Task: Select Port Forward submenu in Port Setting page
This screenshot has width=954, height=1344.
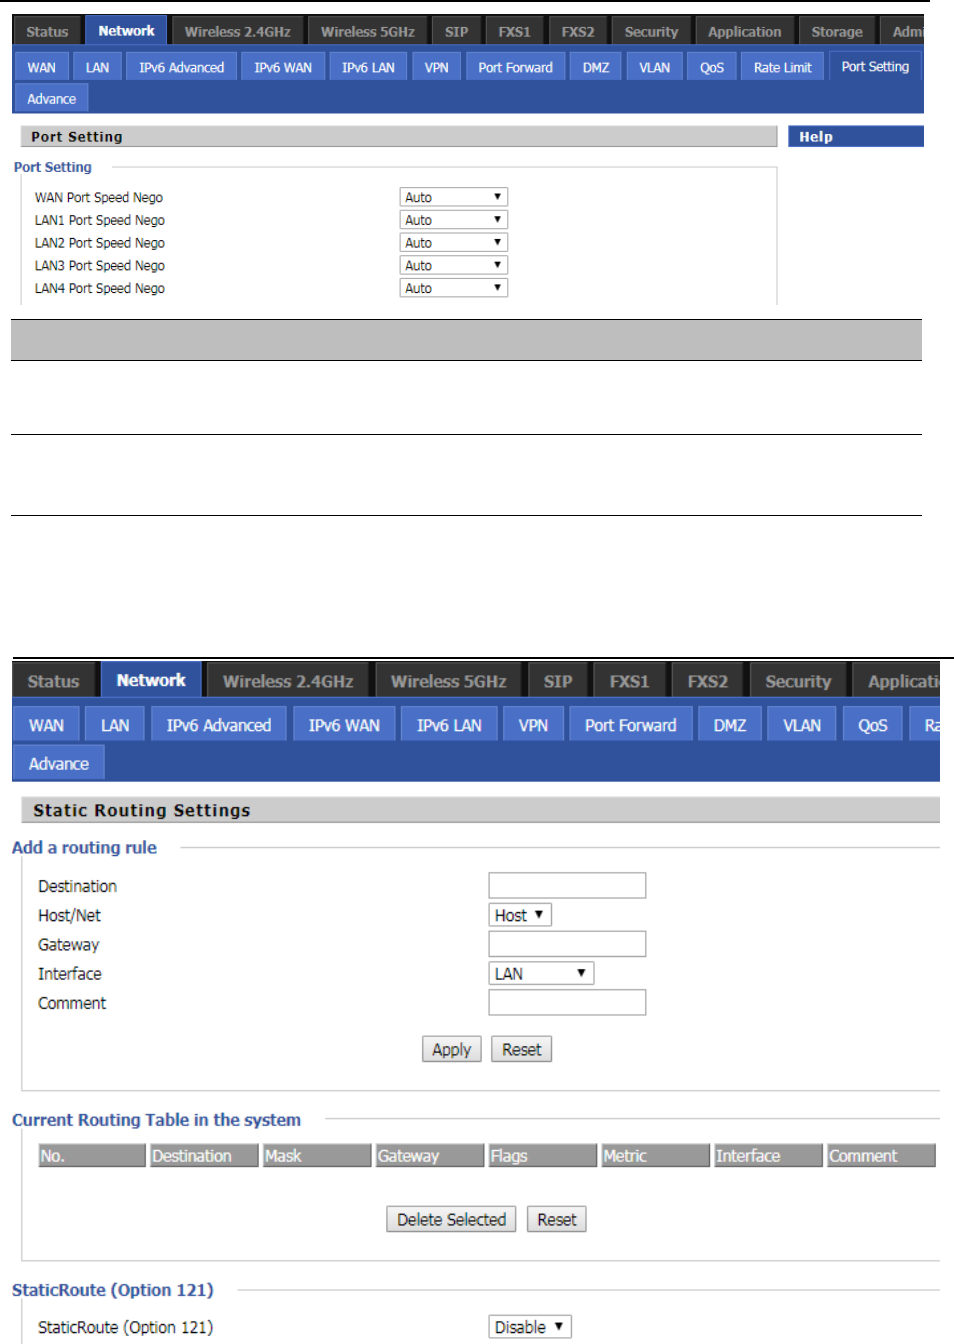Action: (x=515, y=67)
